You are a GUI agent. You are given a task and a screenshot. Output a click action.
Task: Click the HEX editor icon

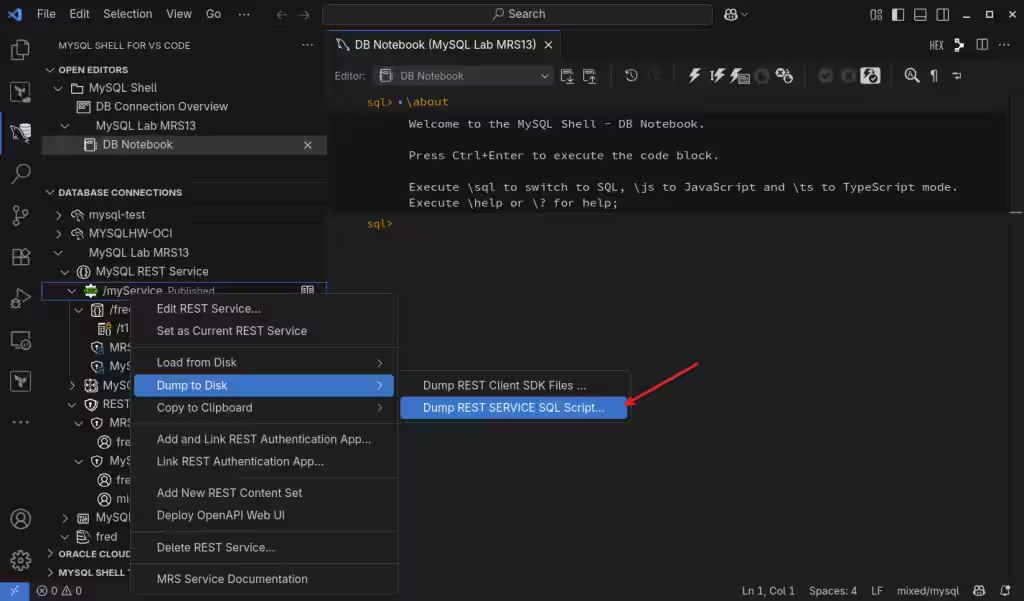point(936,45)
